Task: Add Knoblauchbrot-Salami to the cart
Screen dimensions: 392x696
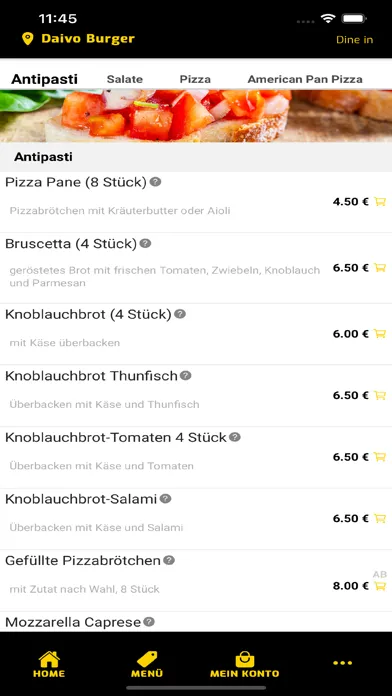Action: click(380, 518)
